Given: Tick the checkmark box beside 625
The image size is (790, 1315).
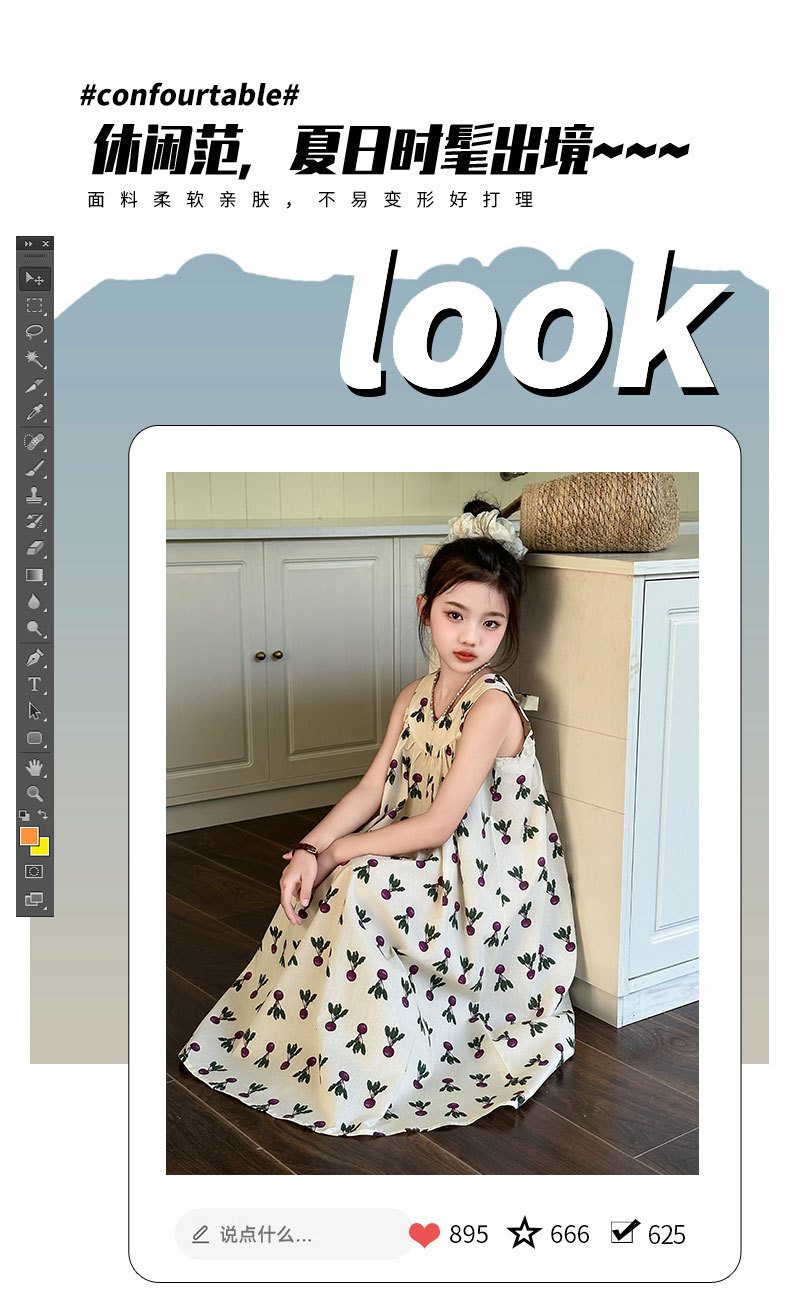Looking at the screenshot, I should [x=624, y=1231].
